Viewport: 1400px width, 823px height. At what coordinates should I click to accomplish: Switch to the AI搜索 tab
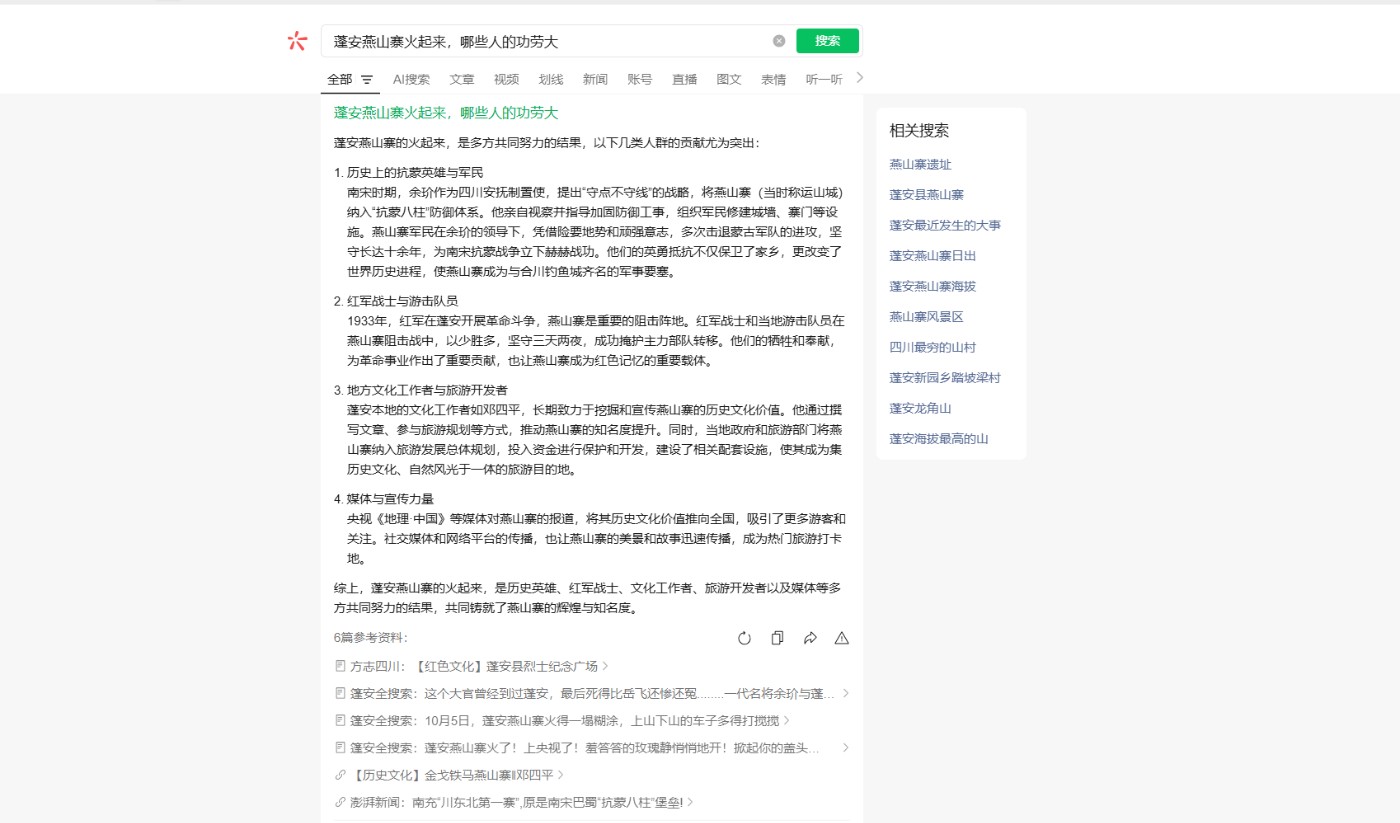pyautogui.click(x=411, y=79)
